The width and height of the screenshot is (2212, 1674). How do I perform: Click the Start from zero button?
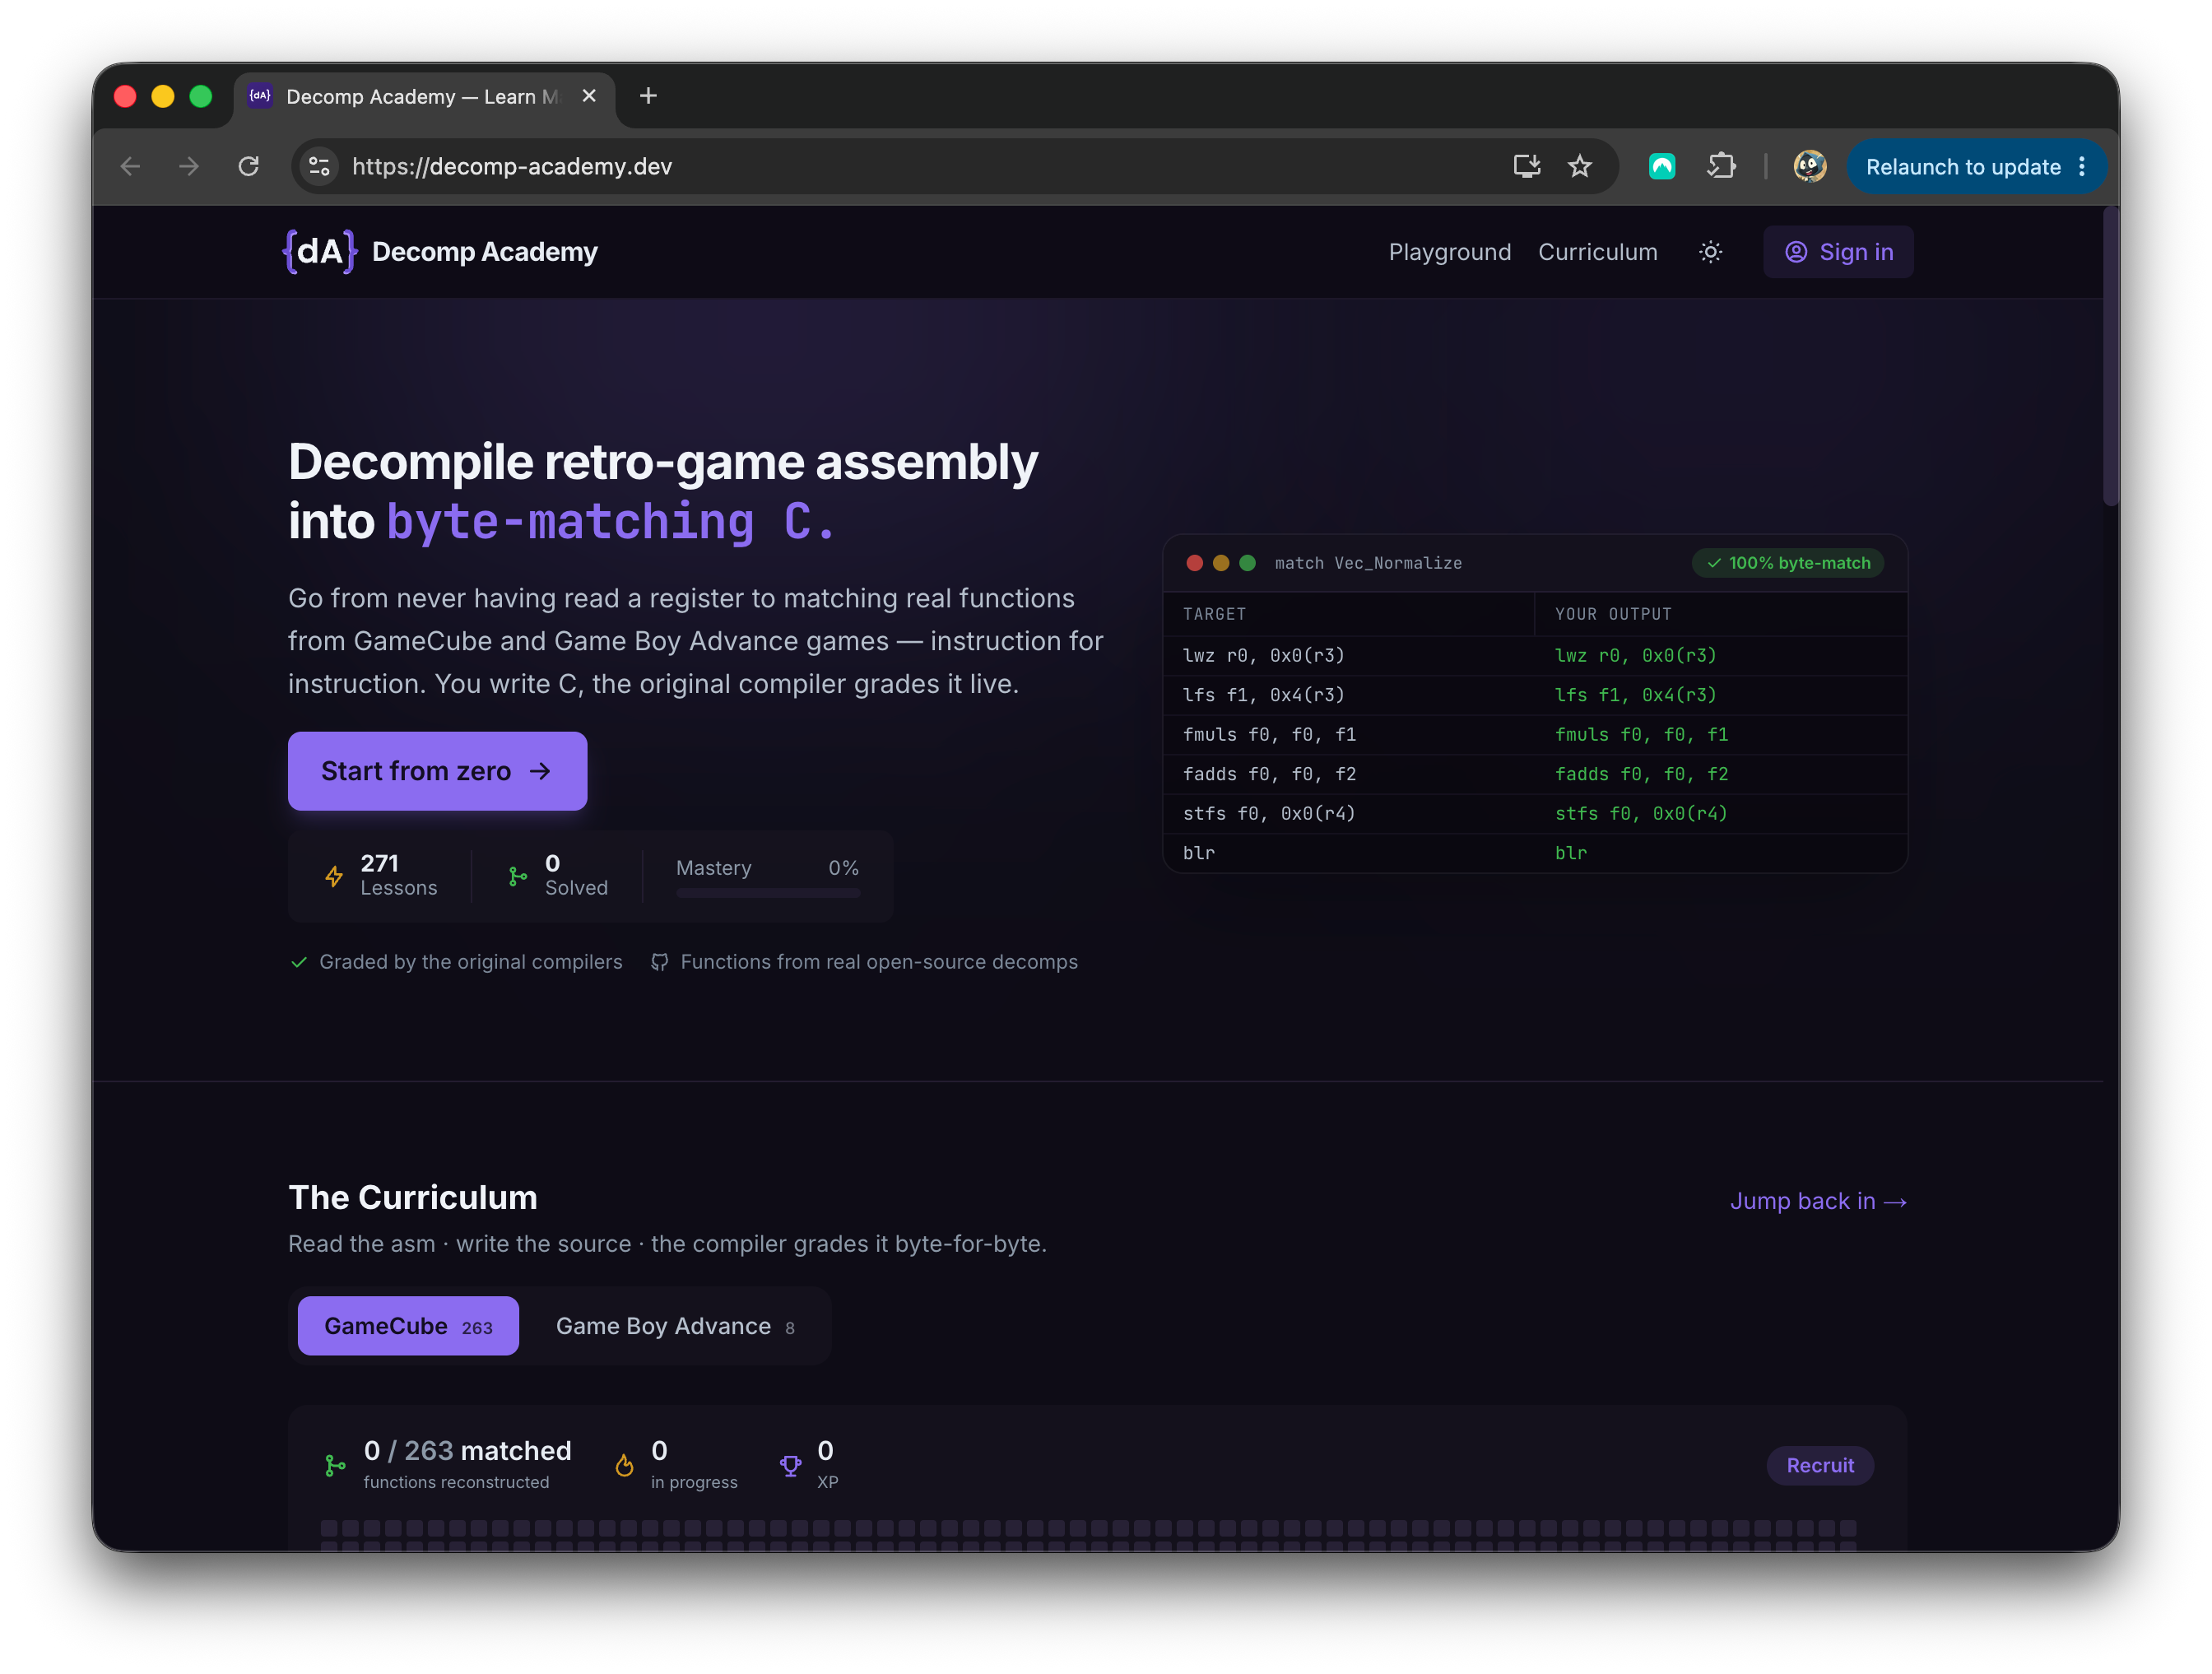tap(437, 771)
